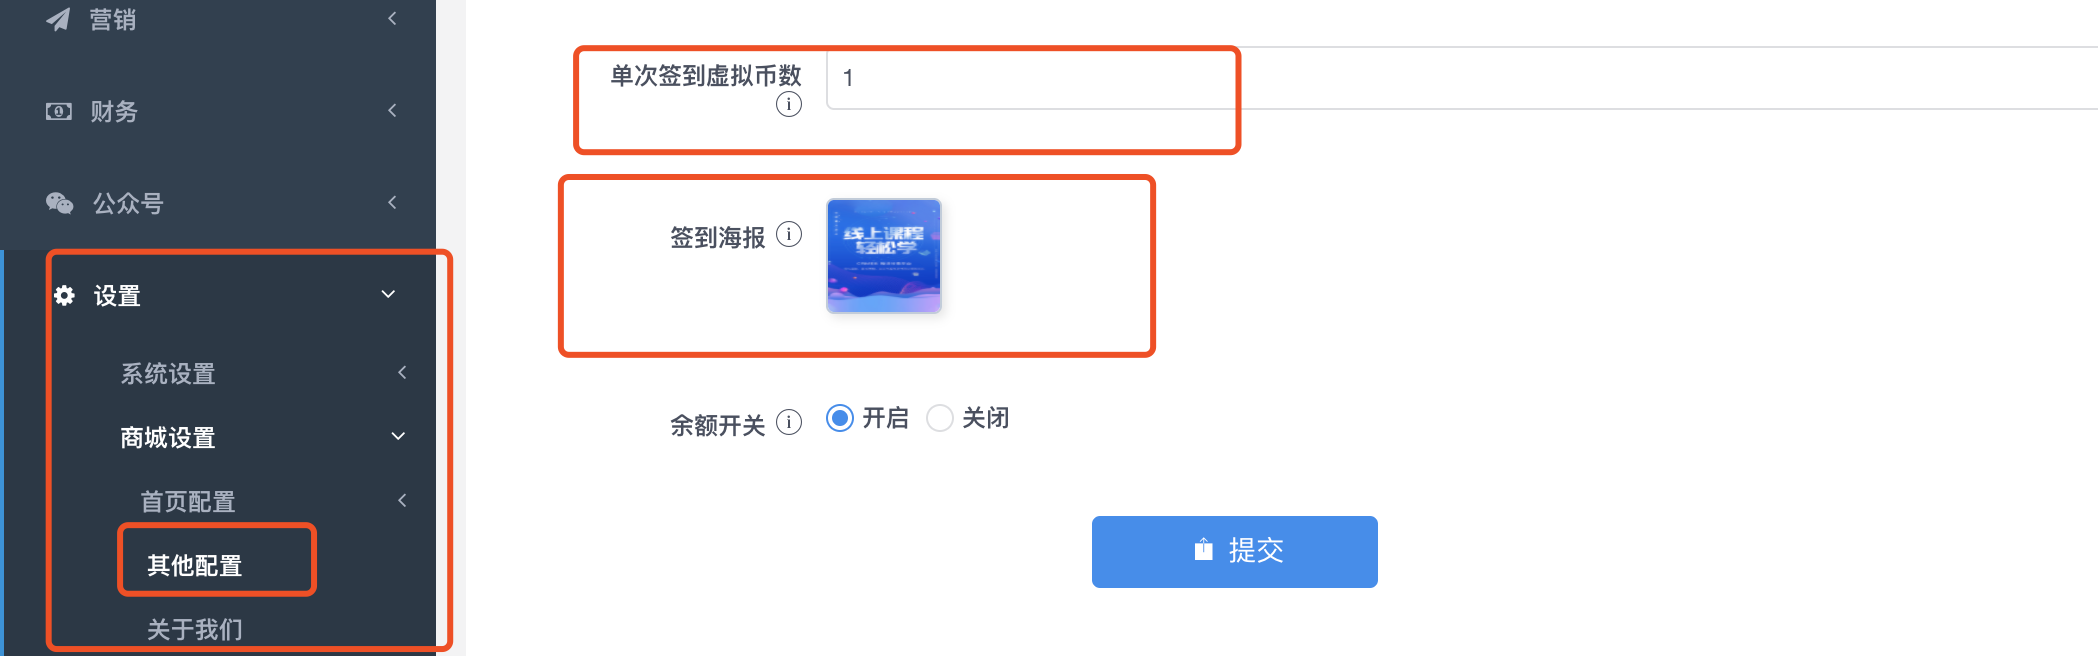
Task: Expand the 营销 menu chevron
Action: [392, 18]
